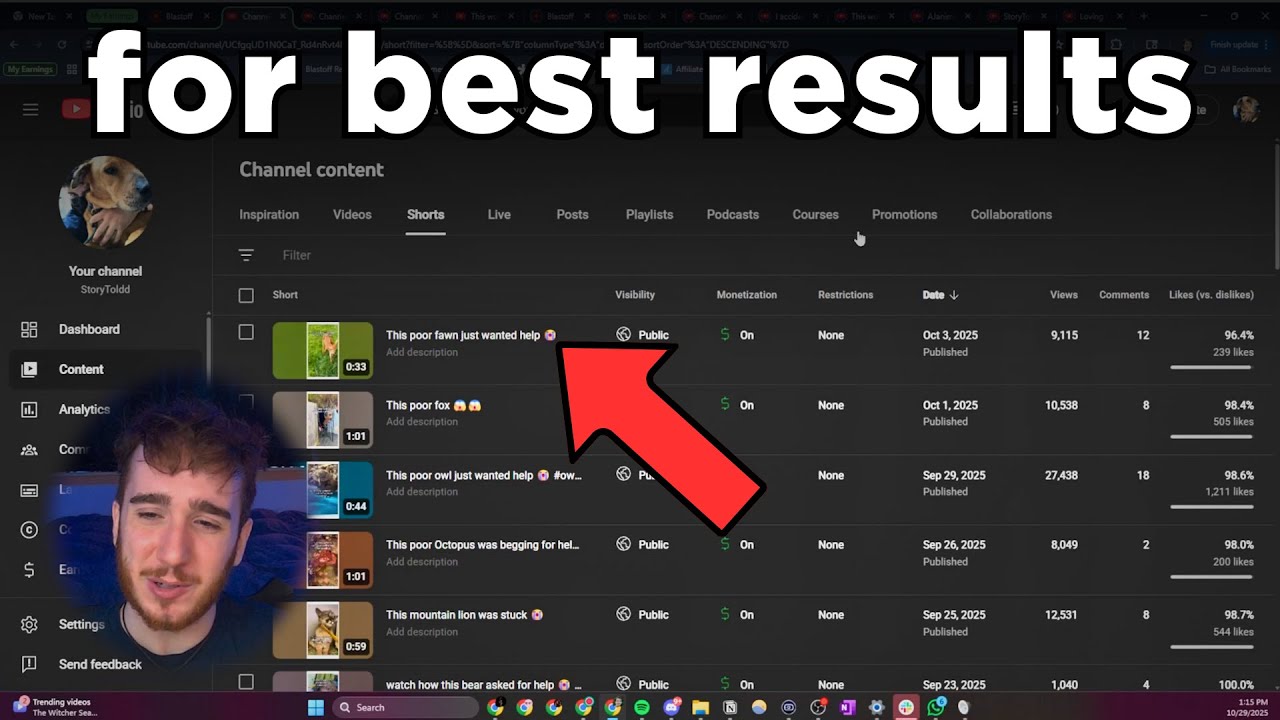Switch to the Live tab

[499, 215]
